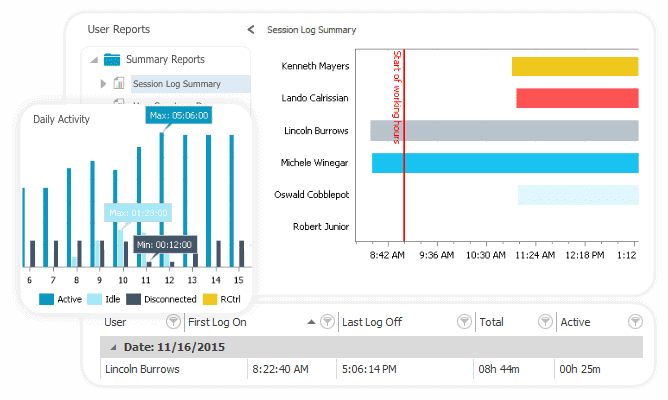
Task: Open the Total column filter icon
Action: 545,322
